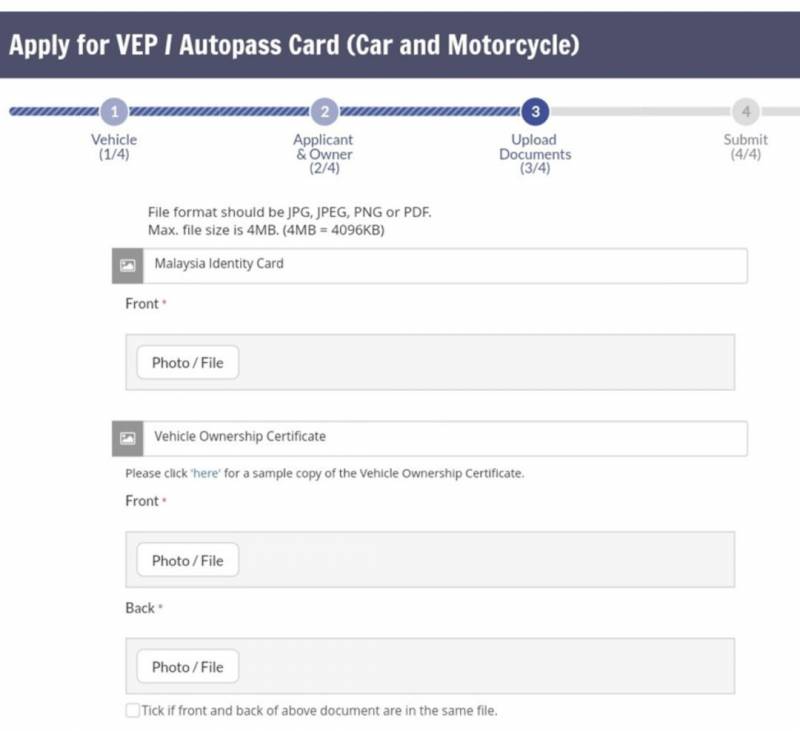Click image icon beside Vehicle Ownership Certificate
Image resolution: width=800 pixels, height=731 pixels.
(127, 438)
